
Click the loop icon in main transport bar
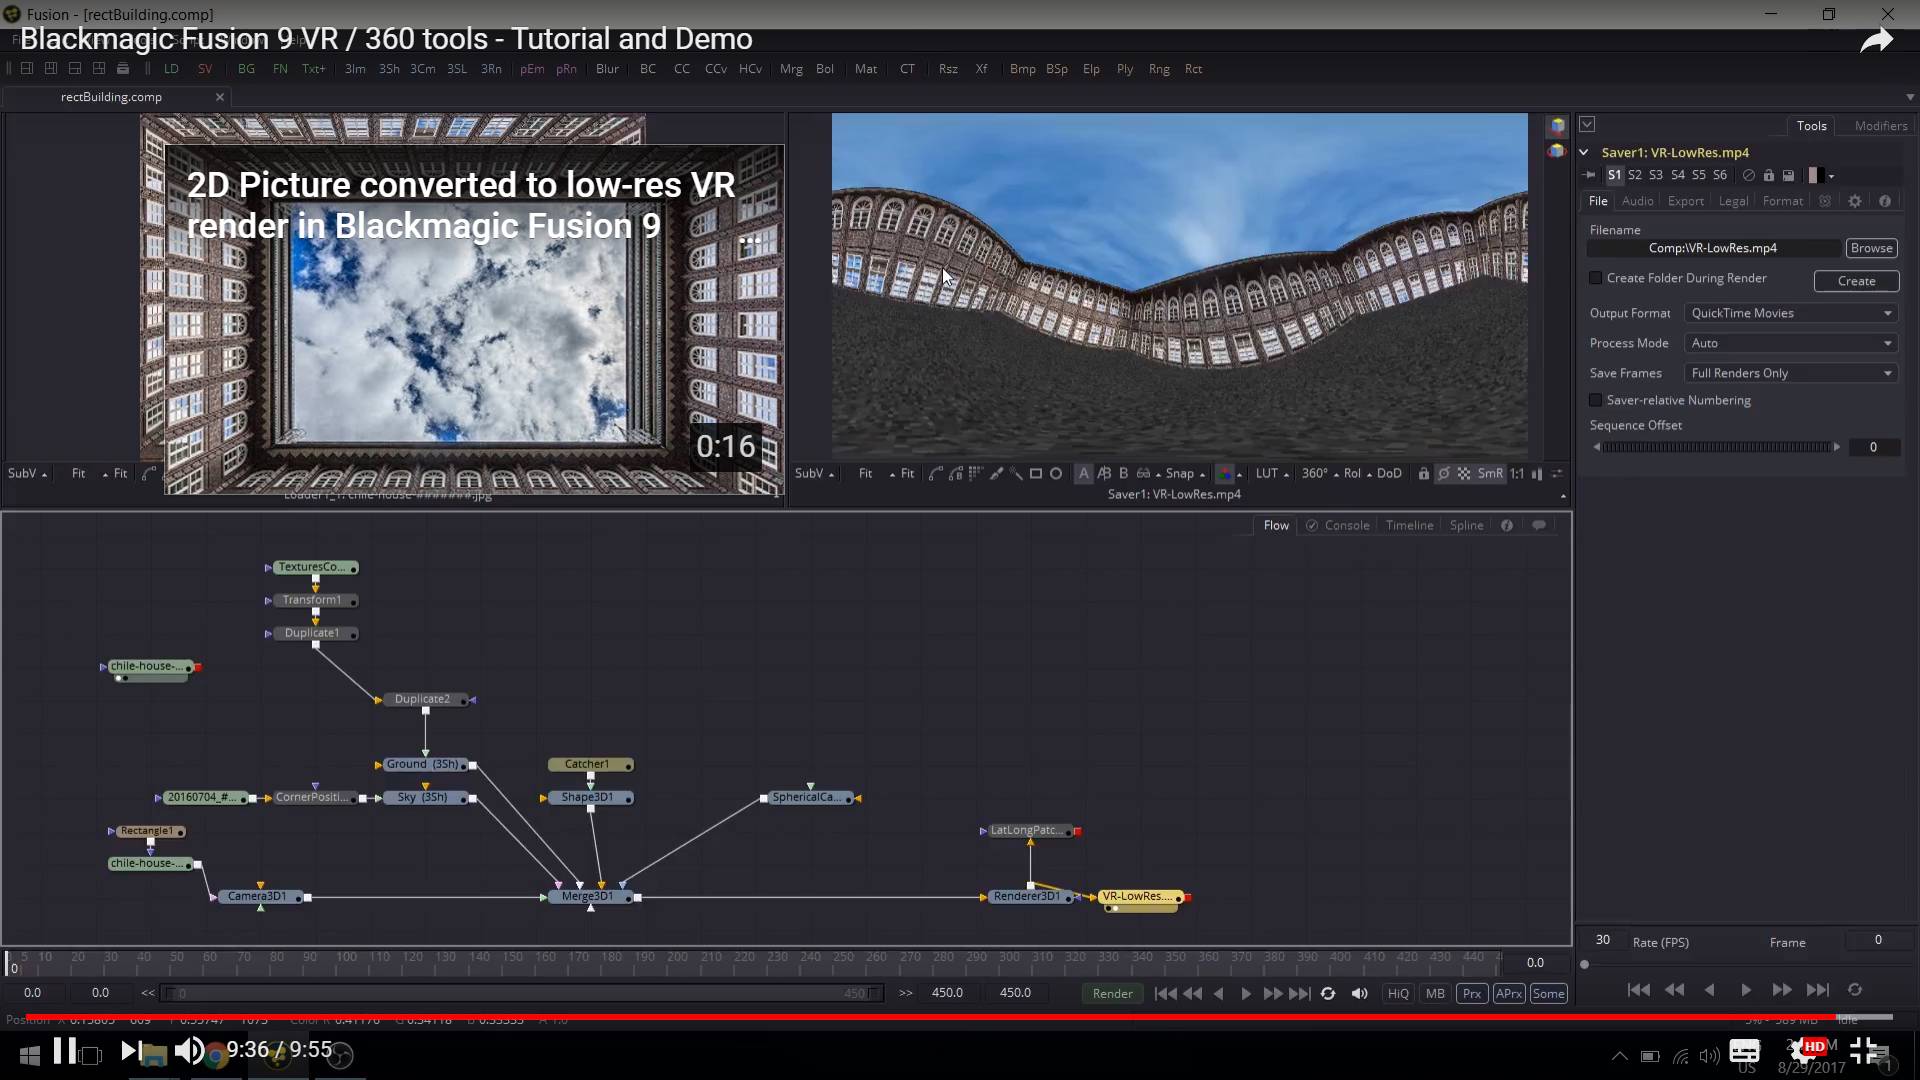pos(1328,993)
